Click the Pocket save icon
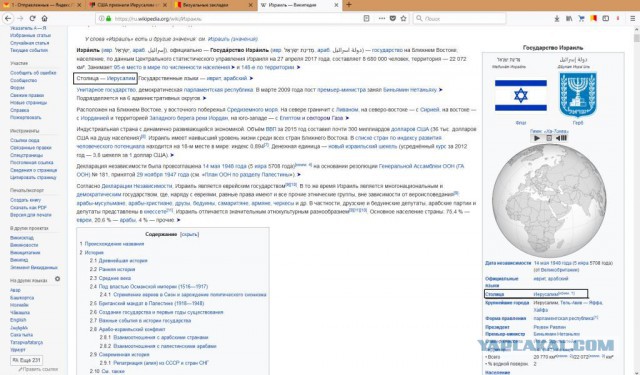Viewport: 640px width, 375px height. tap(393, 18)
